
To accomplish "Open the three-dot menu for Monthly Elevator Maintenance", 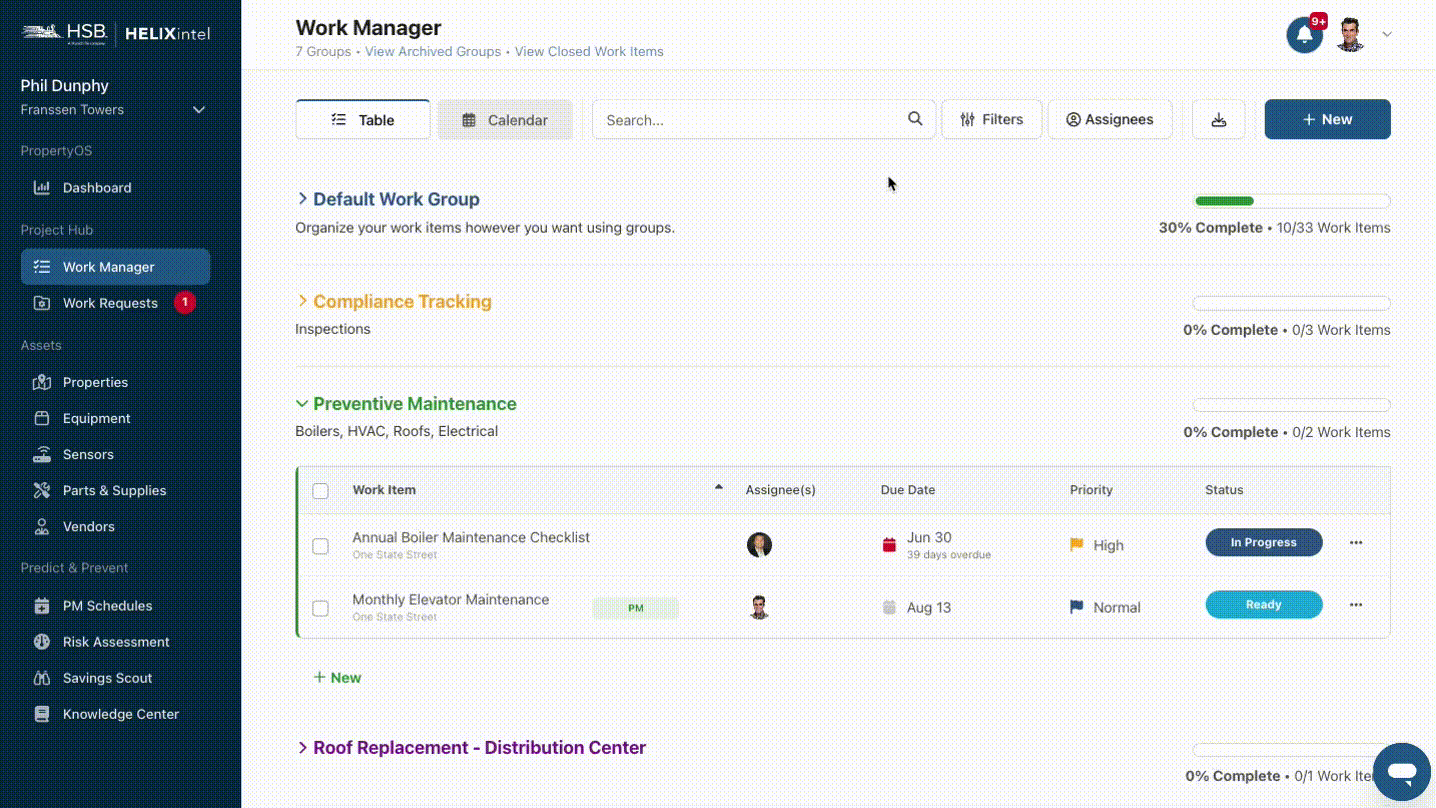I will (x=1356, y=605).
